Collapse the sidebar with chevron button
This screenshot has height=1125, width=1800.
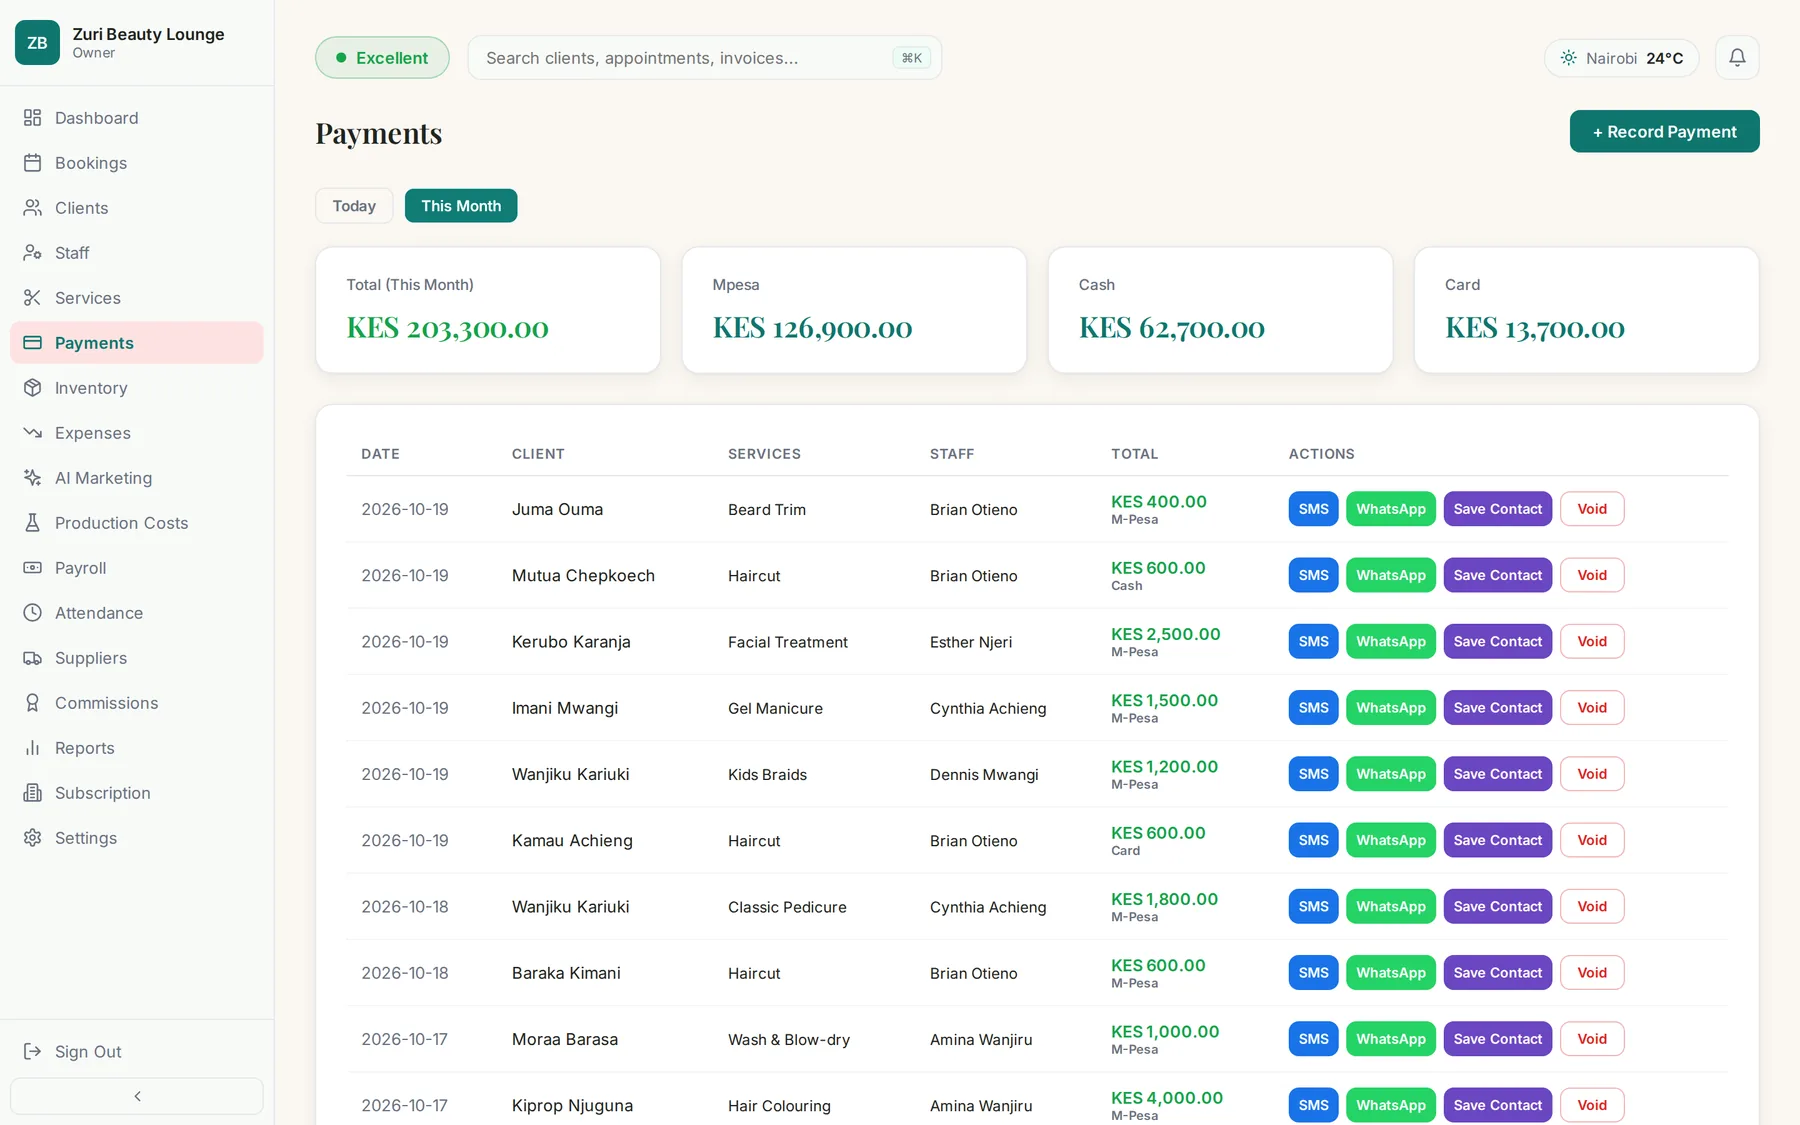[x=137, y=1096]
